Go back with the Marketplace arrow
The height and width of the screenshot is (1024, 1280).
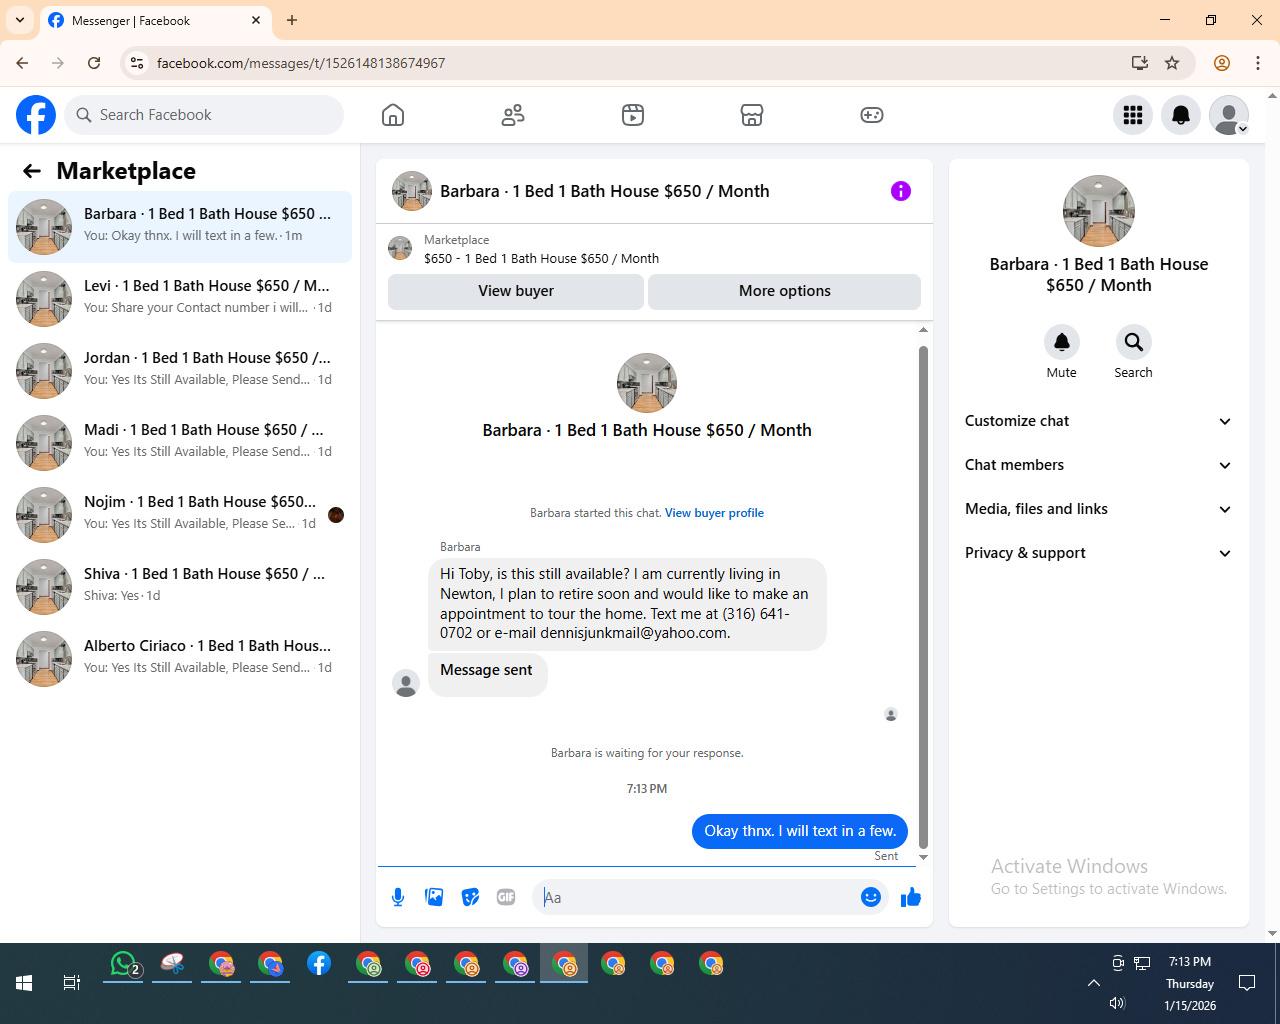(x=32, y=171)
